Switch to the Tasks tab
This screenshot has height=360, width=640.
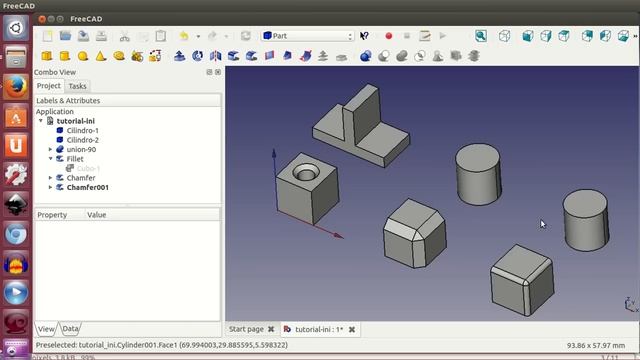tap(77, 86)
